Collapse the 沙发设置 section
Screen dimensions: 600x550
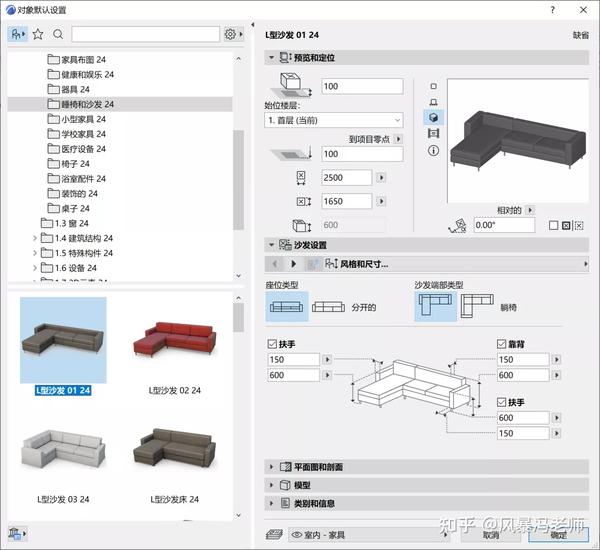click(x=271, y=245)
